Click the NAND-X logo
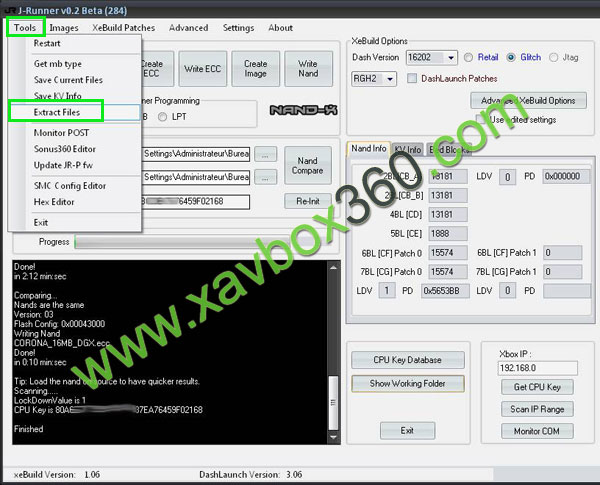The image size is (600, 485). [303, 111]
